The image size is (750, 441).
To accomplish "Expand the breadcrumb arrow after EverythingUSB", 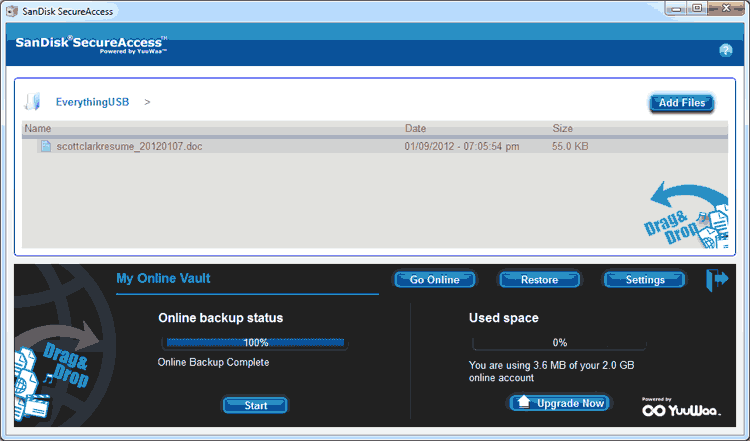I will 147,102.
